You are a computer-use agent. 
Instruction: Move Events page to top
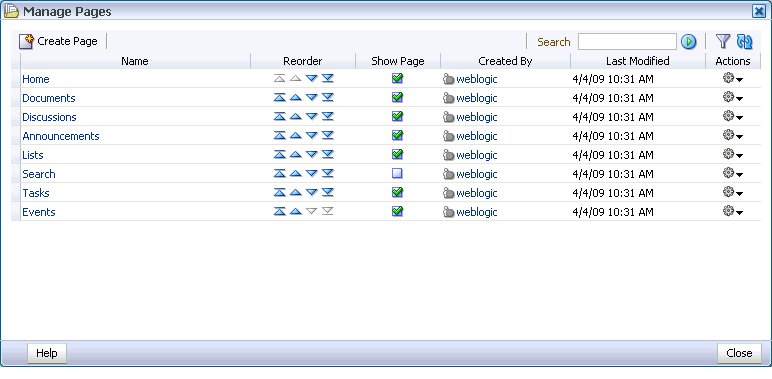click(x=280, y=212)
